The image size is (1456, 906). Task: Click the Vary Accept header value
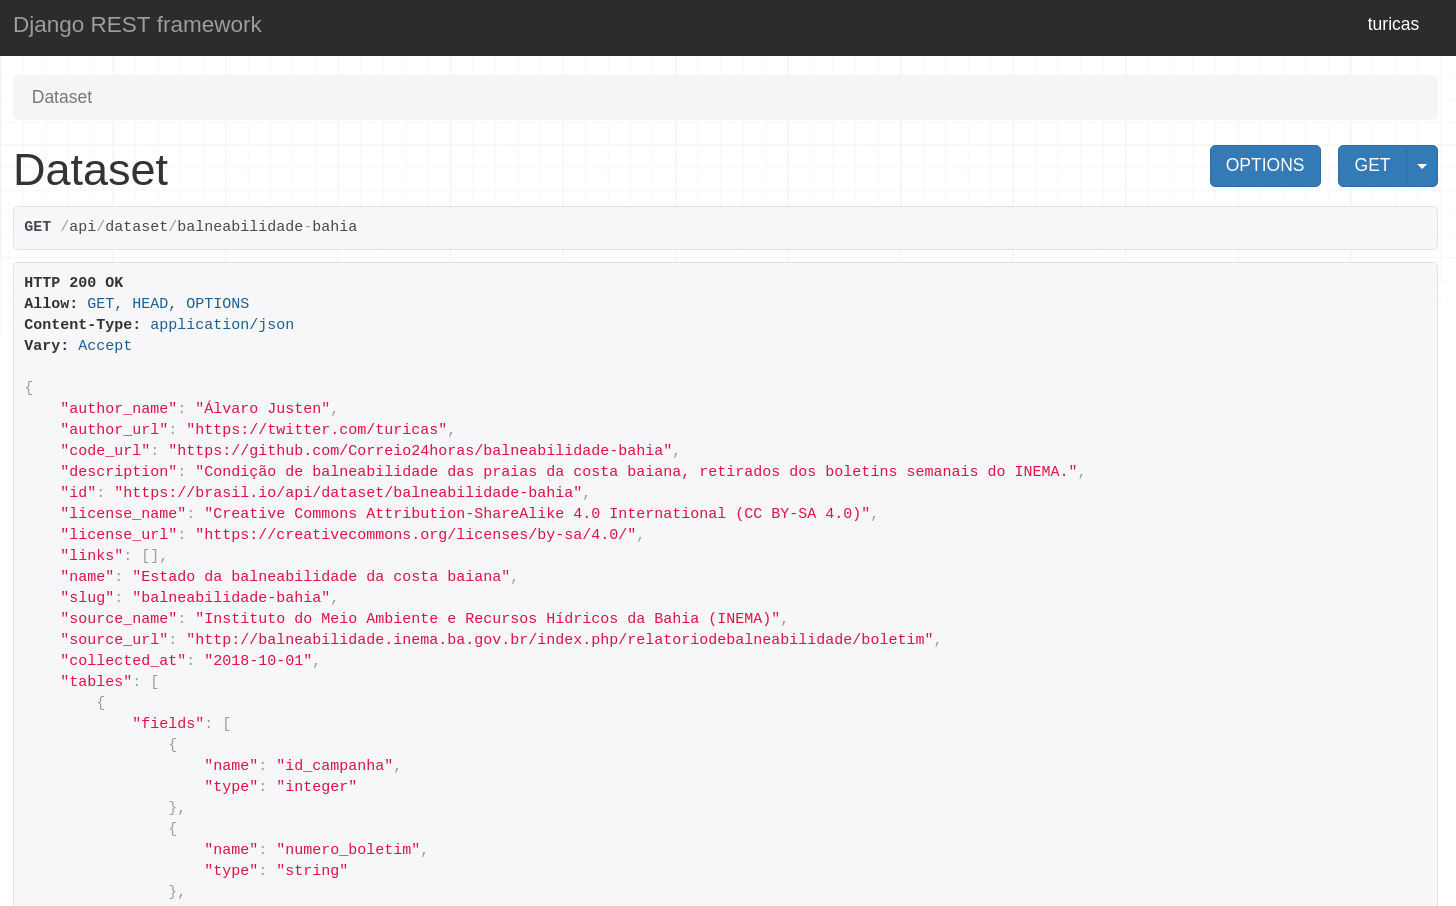(105, 346)
